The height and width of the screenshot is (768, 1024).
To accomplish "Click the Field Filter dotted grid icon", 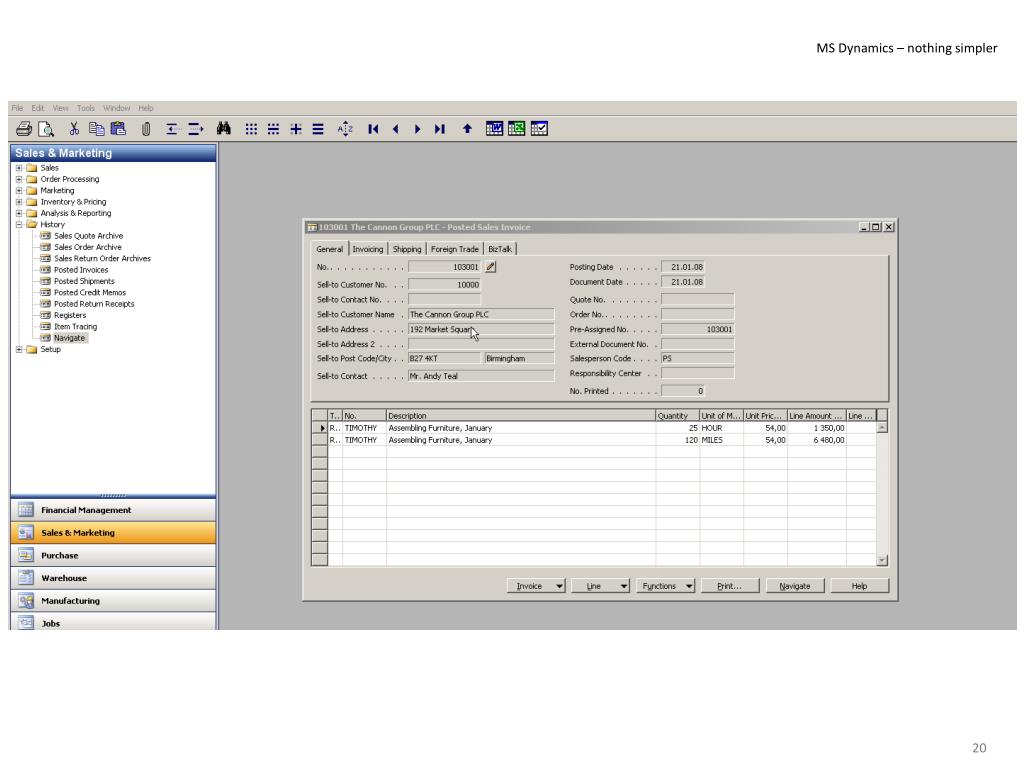I will tap(251, 129).
